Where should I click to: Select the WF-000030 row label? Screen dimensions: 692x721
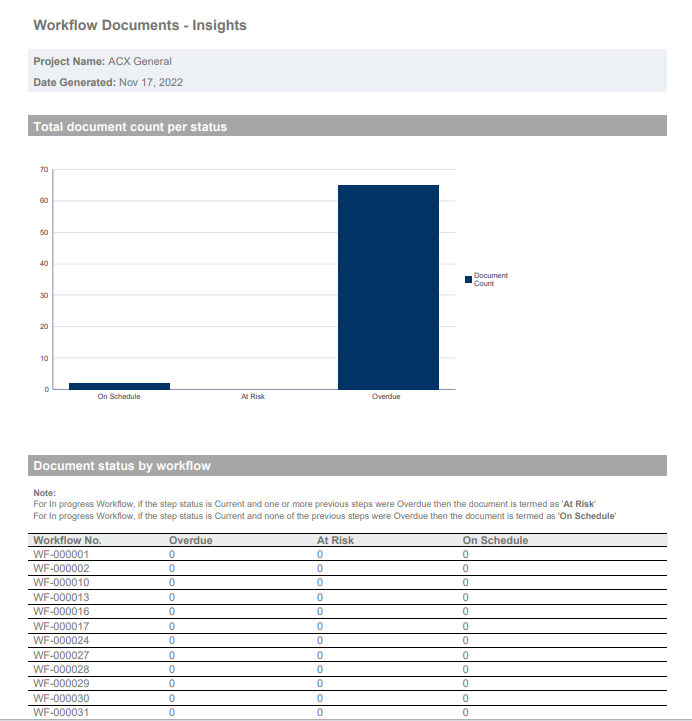coord(61,698)
